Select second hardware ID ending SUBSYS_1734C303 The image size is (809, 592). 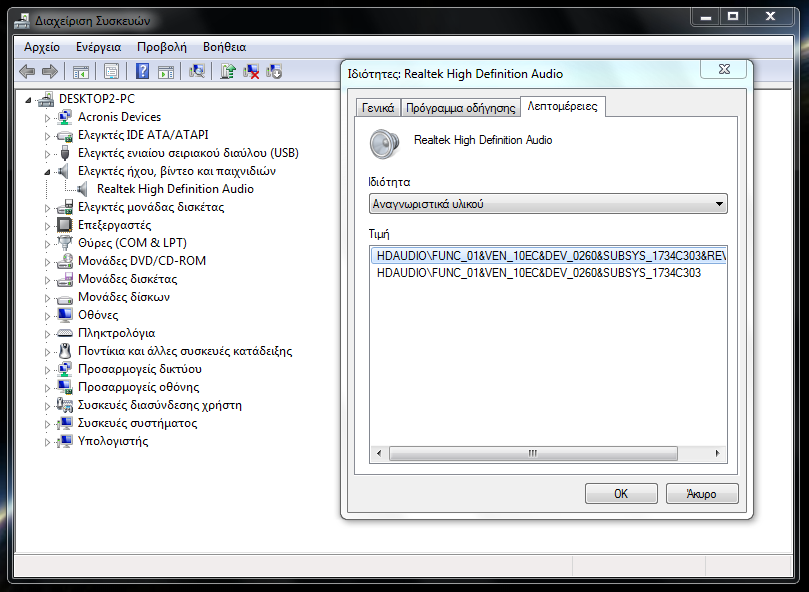click(539, 273)
